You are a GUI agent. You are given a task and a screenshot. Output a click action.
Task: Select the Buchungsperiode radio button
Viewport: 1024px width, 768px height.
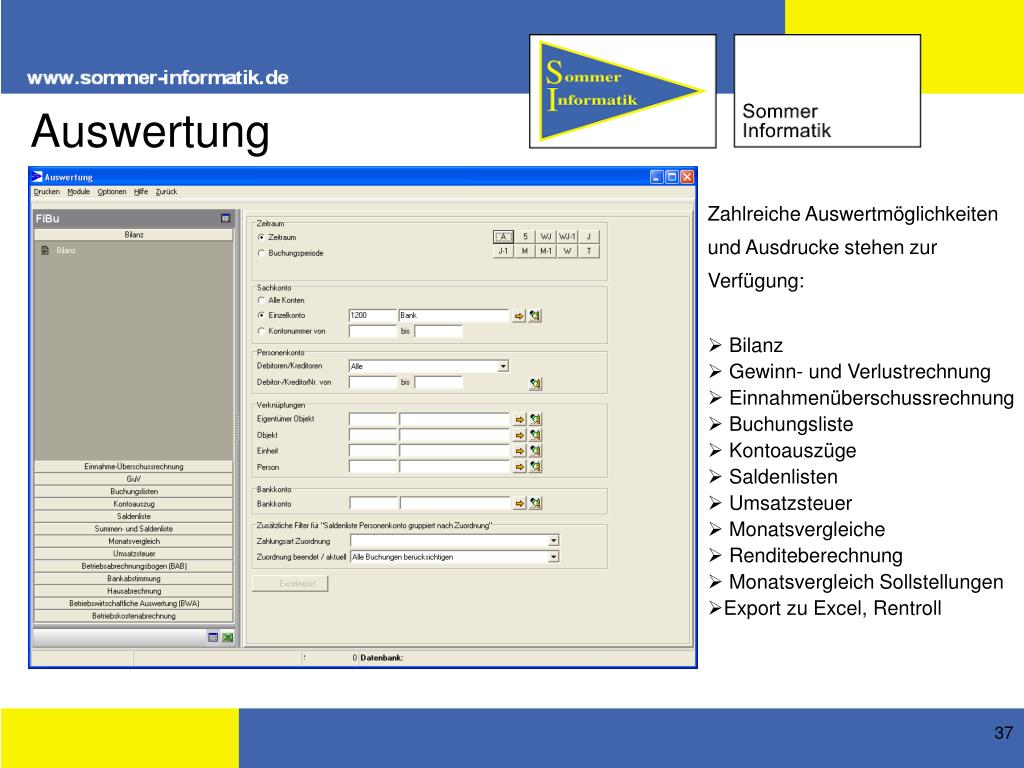(261, 253)
